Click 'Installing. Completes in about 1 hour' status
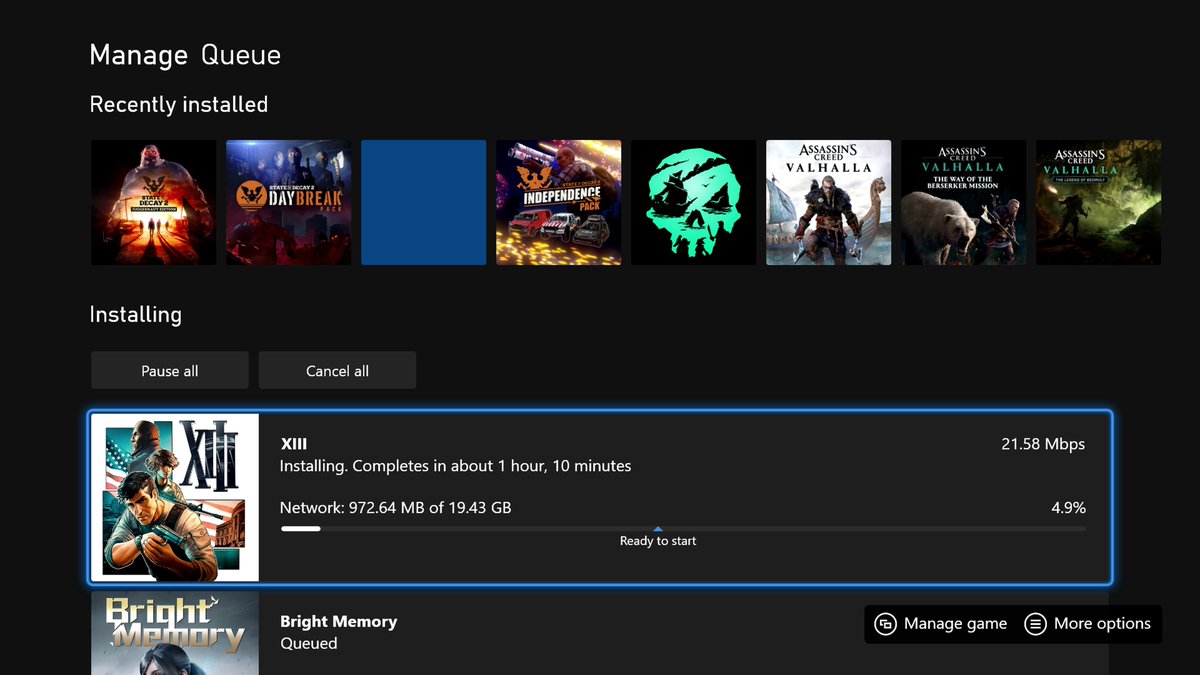This screenshot has width=1200, height=675. click(x=456, y=466)
